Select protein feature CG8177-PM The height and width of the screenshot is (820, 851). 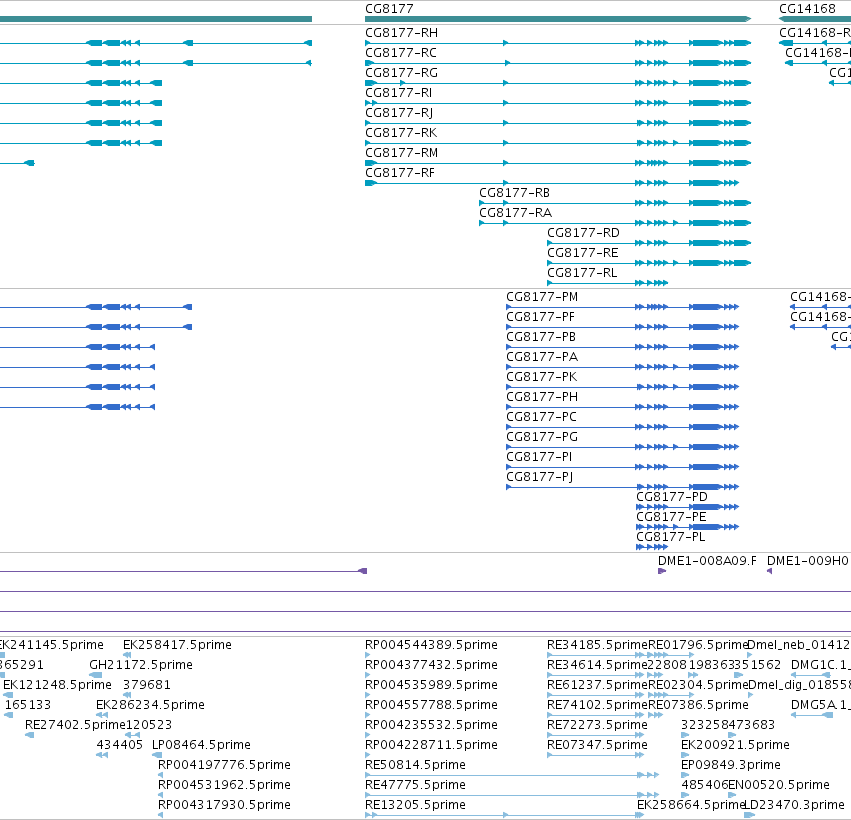pyautogui.click(x=542, y=297)
